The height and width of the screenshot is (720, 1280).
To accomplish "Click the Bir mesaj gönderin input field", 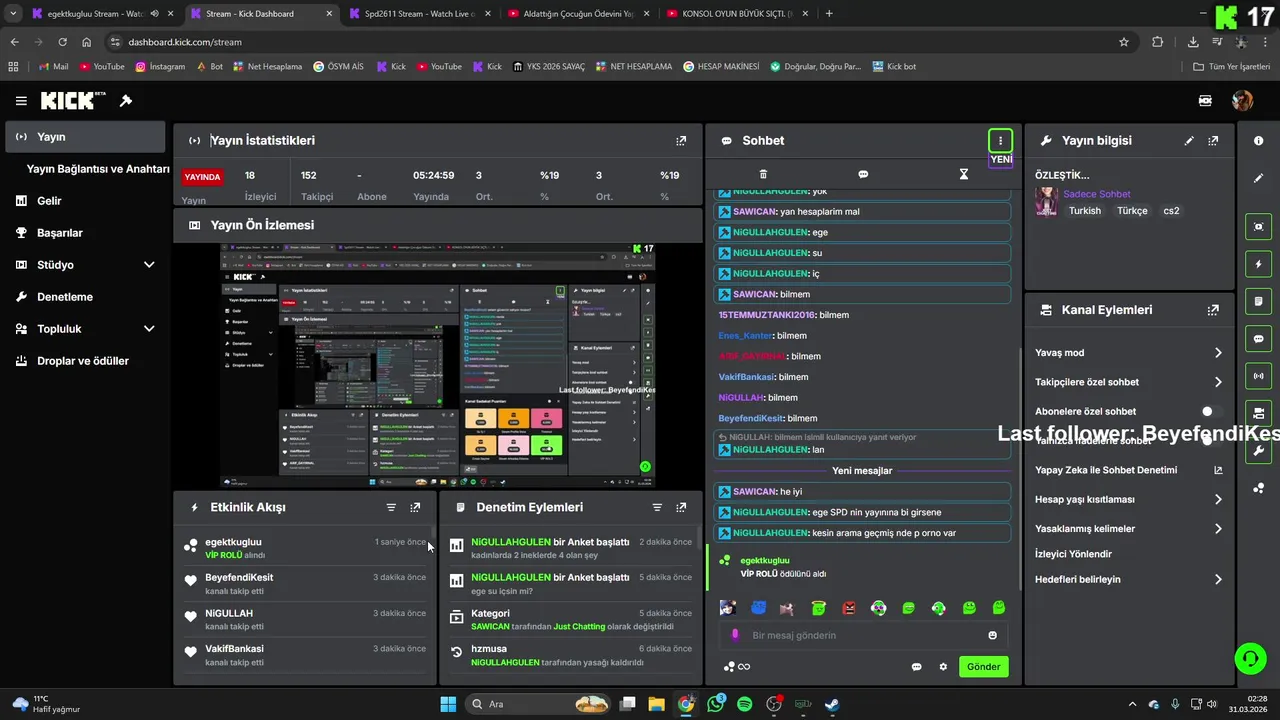I will coord(862,635).
